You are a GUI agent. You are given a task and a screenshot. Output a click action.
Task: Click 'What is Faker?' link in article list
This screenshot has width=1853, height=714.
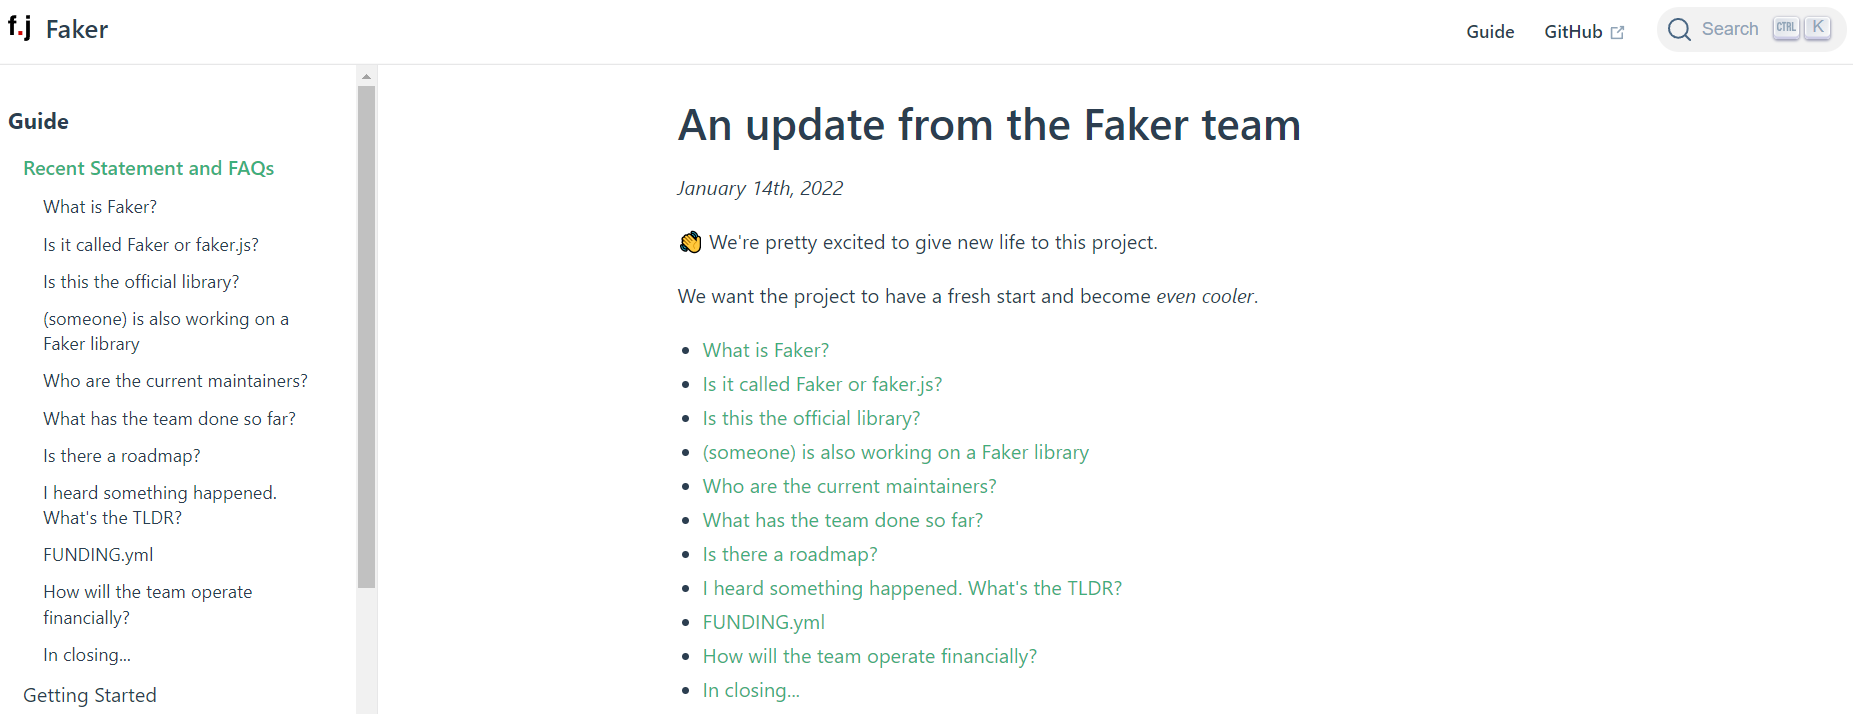pos(765,350)
